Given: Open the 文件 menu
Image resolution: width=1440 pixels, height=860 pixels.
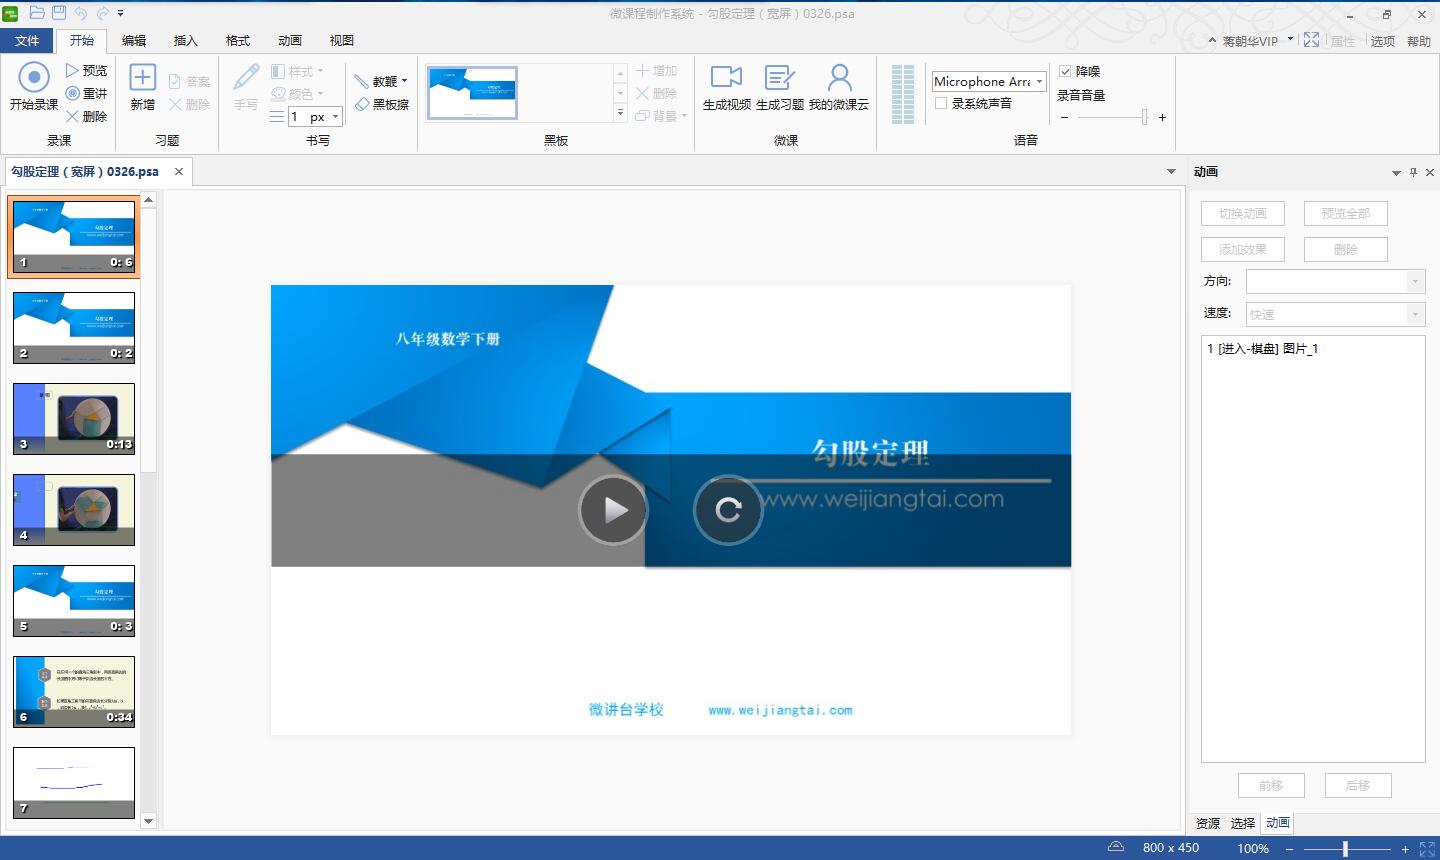Looking at the screenshot, I should click(27, 40).
